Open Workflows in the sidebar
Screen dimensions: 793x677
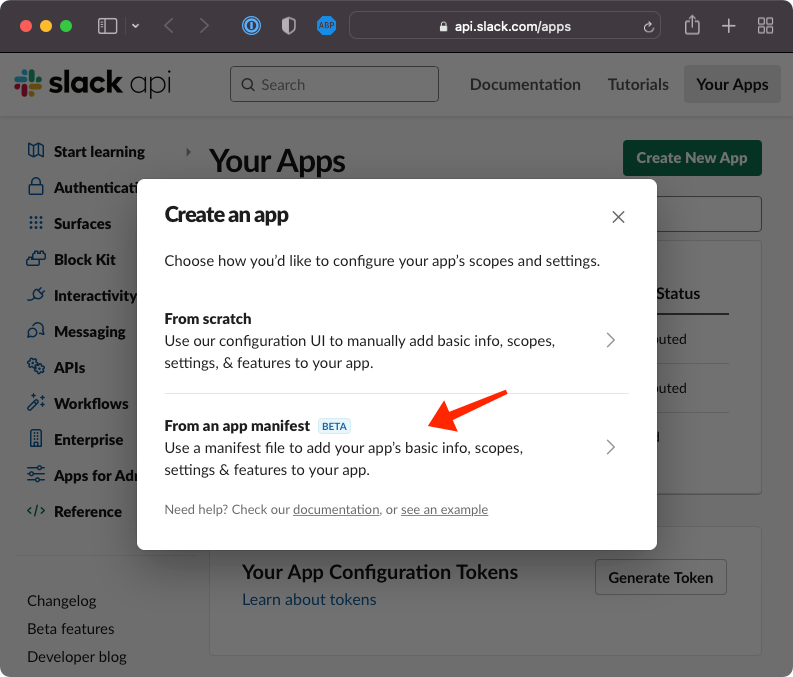[x=91, y=403]
